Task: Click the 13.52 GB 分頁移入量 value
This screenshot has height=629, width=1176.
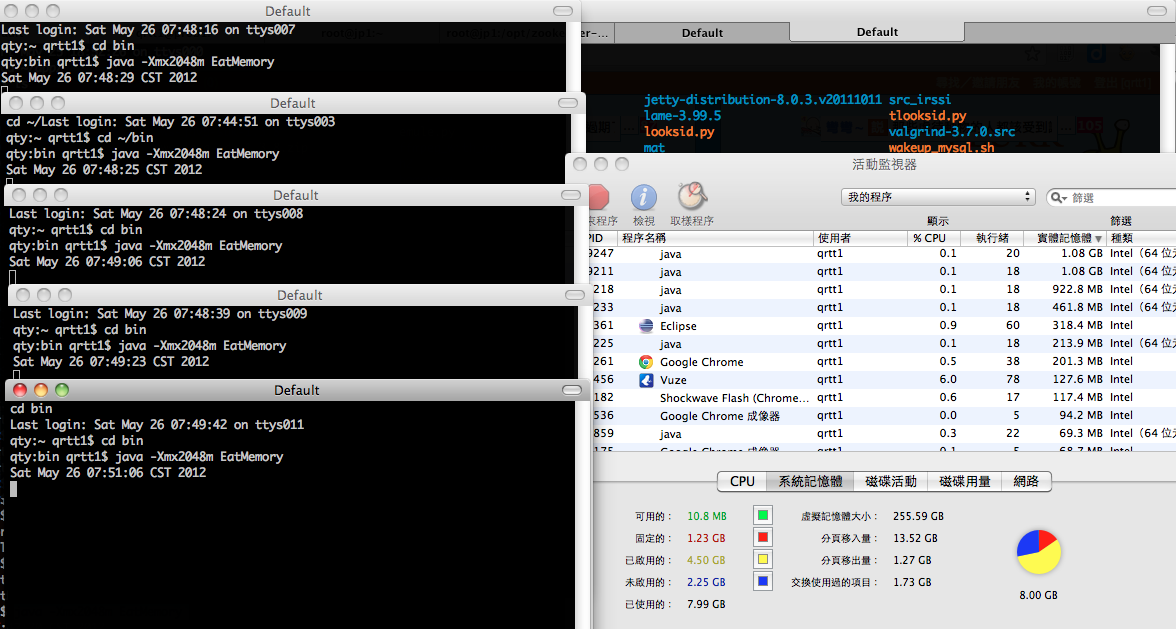Action: [x=915, y=538]
